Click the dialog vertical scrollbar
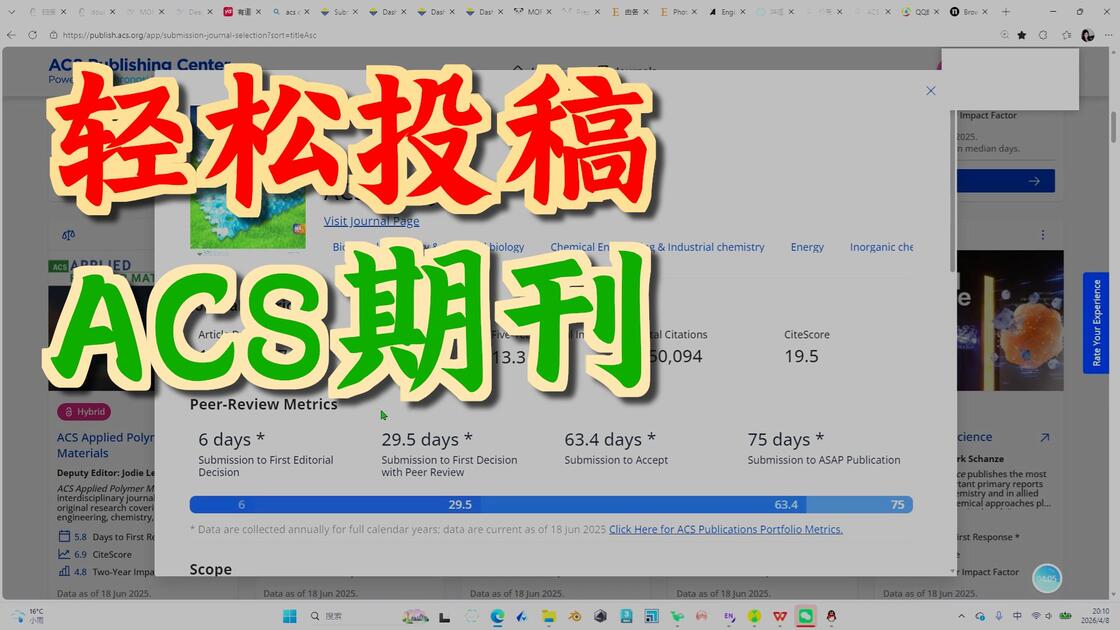Viewport: 1120px width, 630px height. [953, 193]
